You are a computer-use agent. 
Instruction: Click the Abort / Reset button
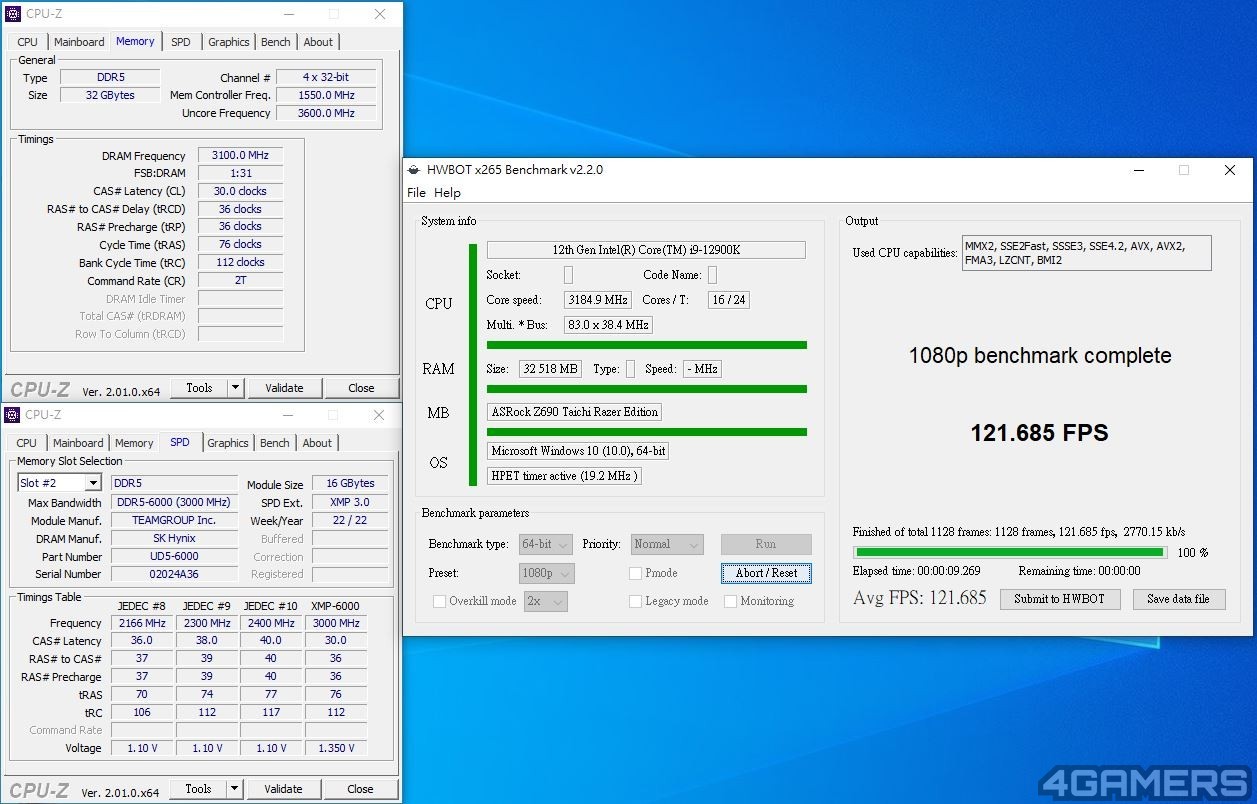[766, 573]
